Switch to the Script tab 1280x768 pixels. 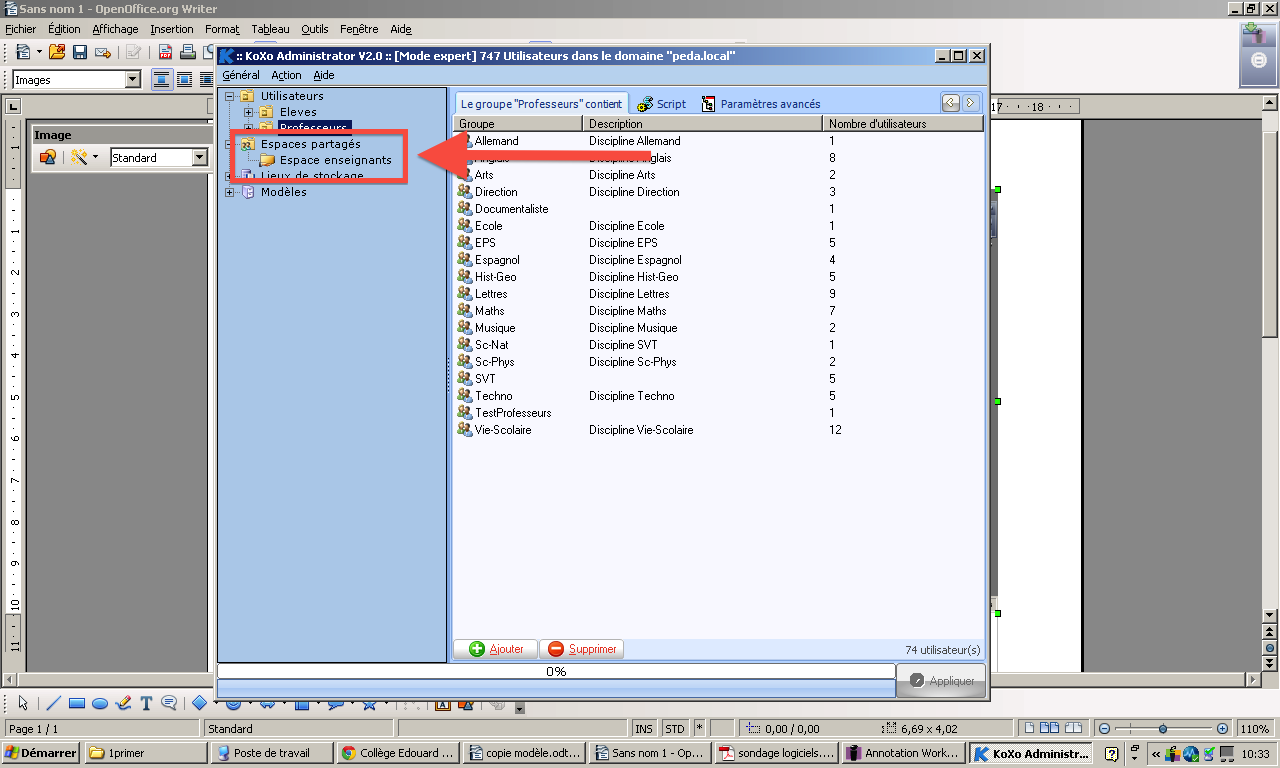point(661,103)
